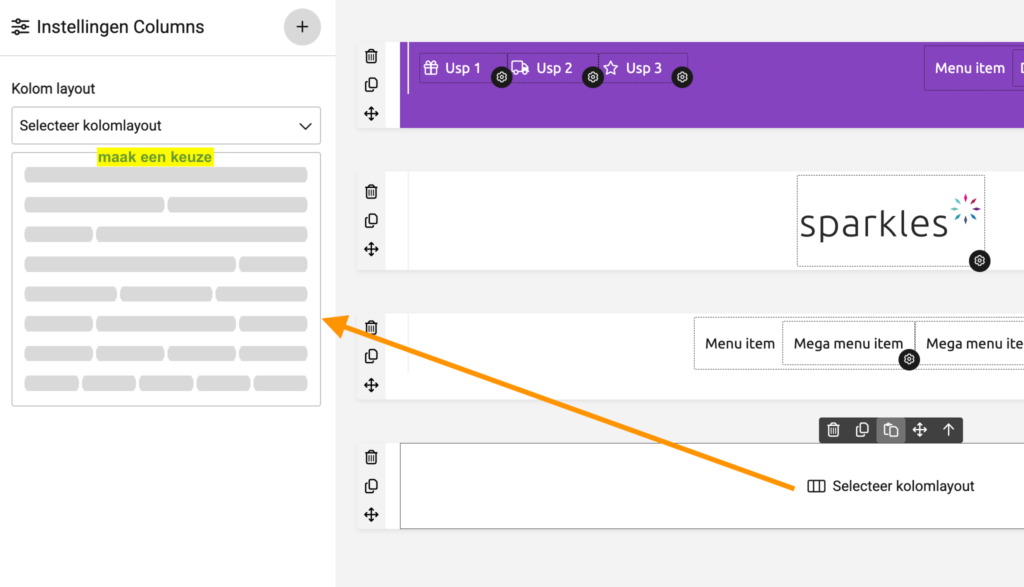Choose the single full-width column layout

click(x=166, y=175)
